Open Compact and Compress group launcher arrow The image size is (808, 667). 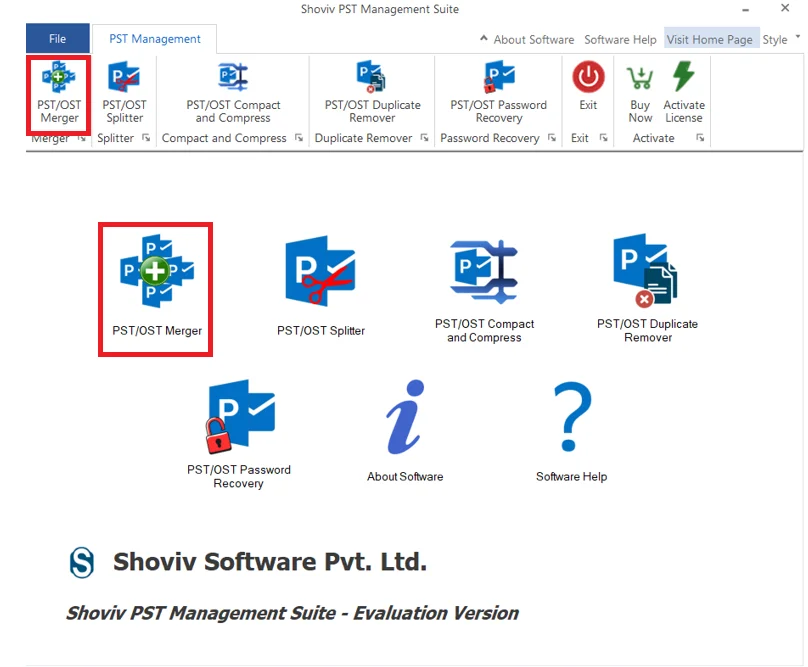pyautogui.click(x=299, y=138)
